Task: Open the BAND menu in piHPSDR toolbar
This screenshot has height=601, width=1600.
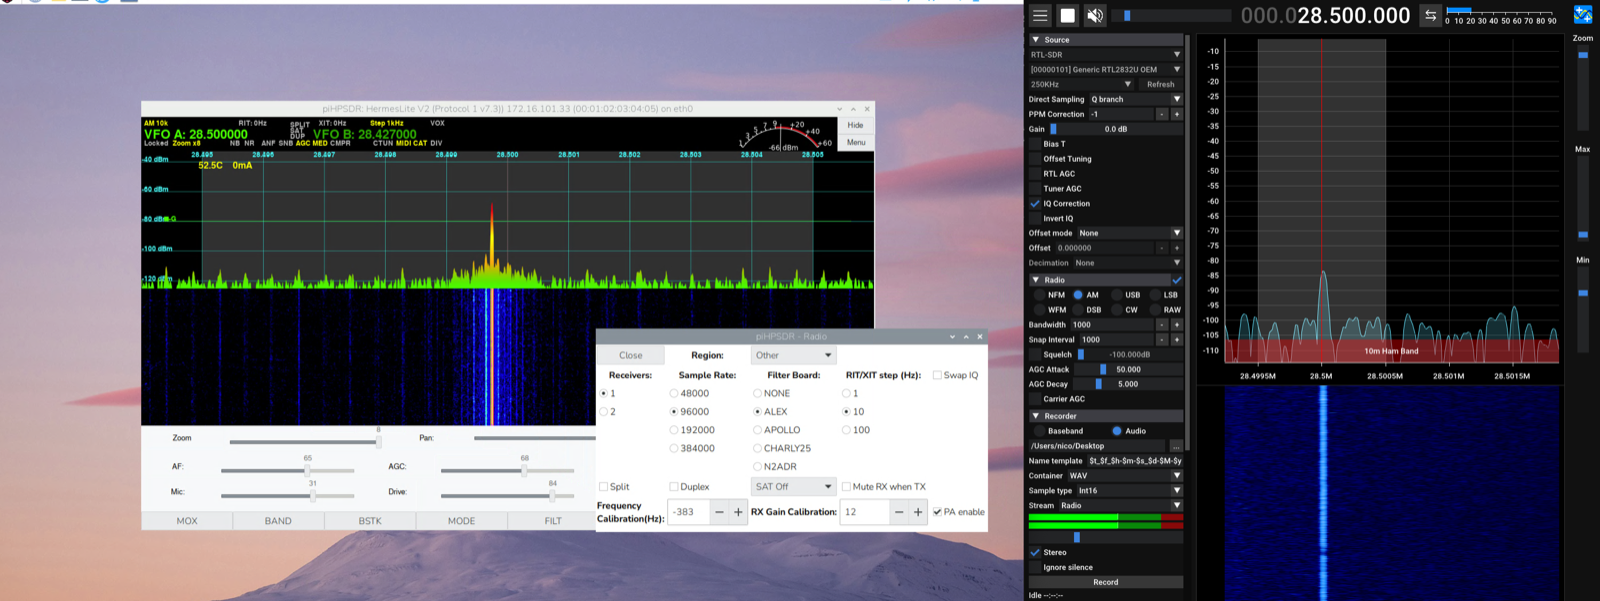Action: [x=278, y=521]
